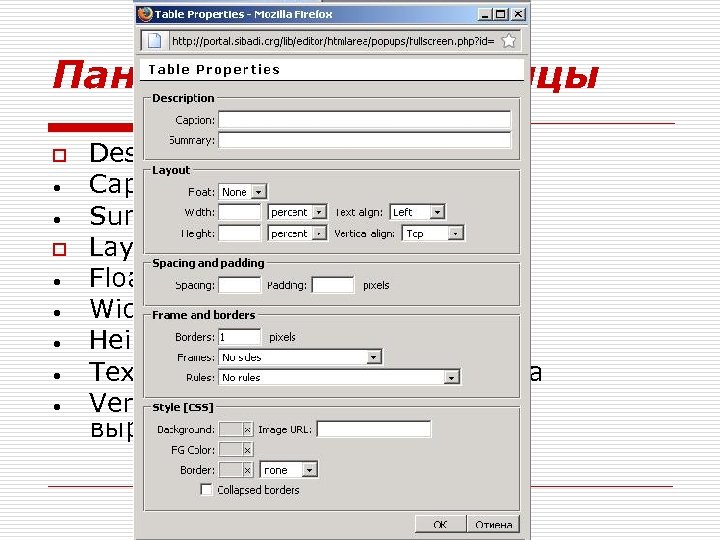Click the Padding input field
This screenshot has width=720, height=540.
point(333,285)
